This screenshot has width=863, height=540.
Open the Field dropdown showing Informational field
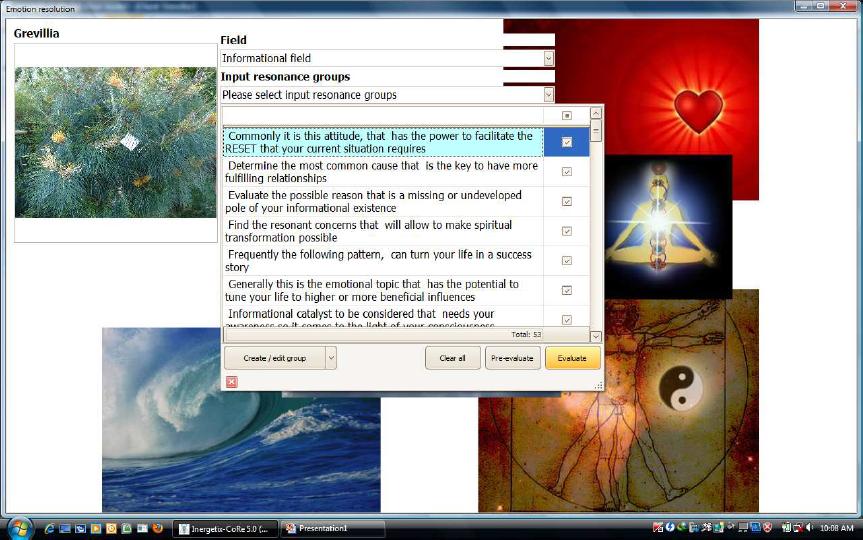548,59
